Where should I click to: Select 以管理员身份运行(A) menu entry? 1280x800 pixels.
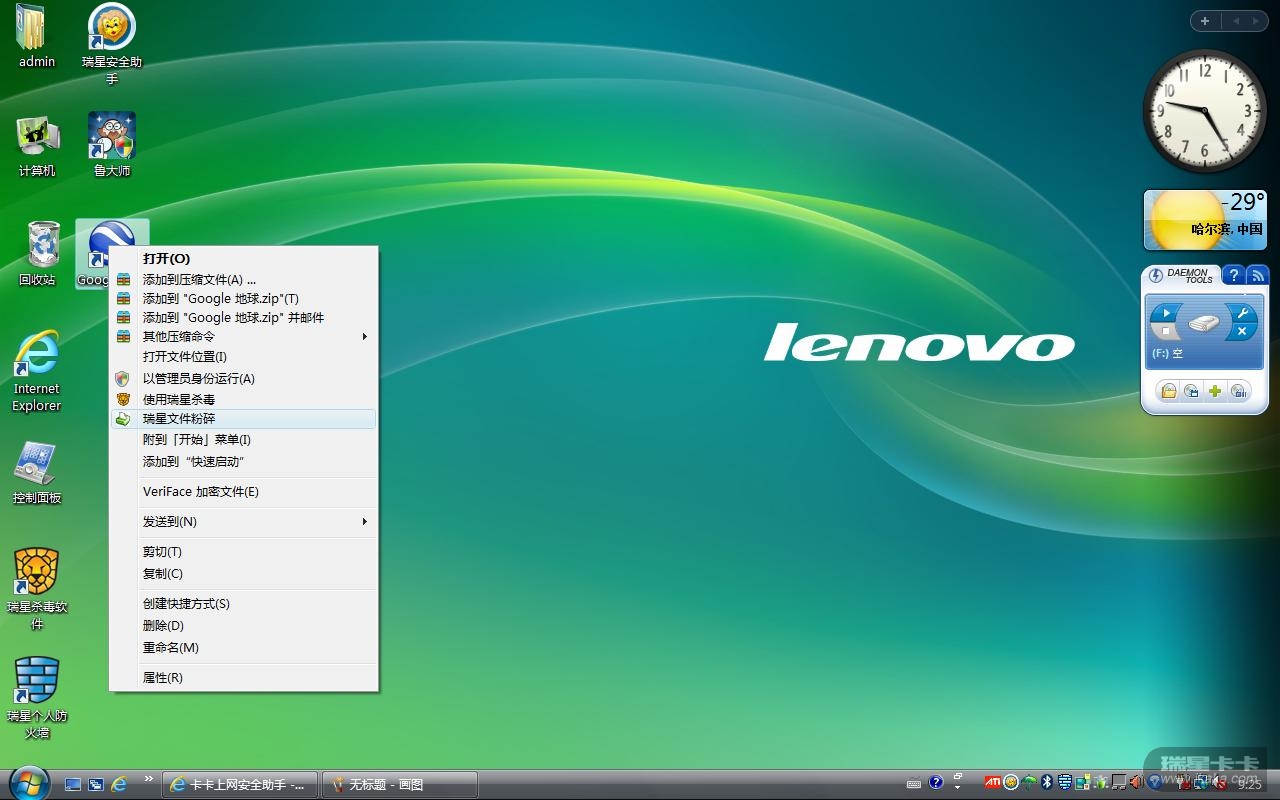(199, 379)
